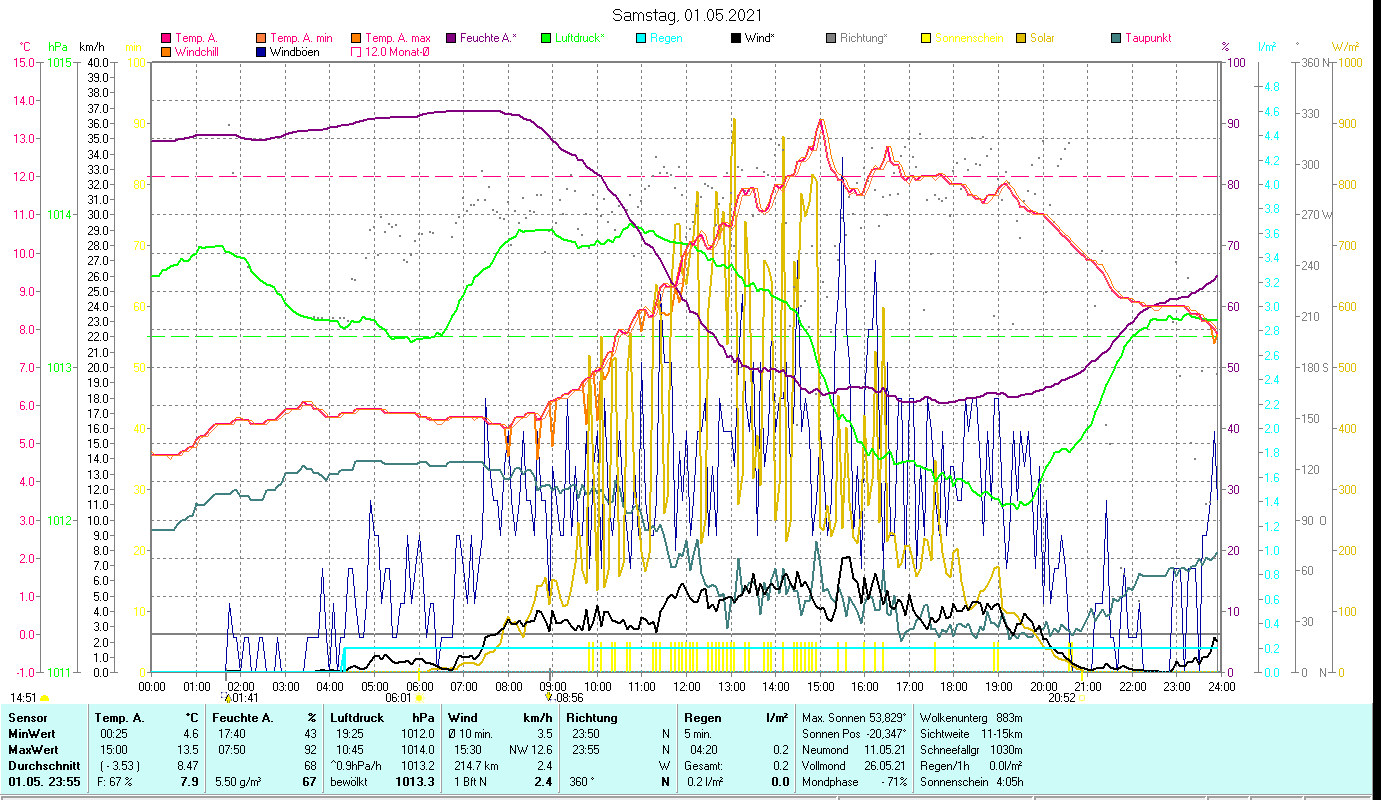
Task: Click the l/m² axis unit label at top
Action: [1266, 47]
